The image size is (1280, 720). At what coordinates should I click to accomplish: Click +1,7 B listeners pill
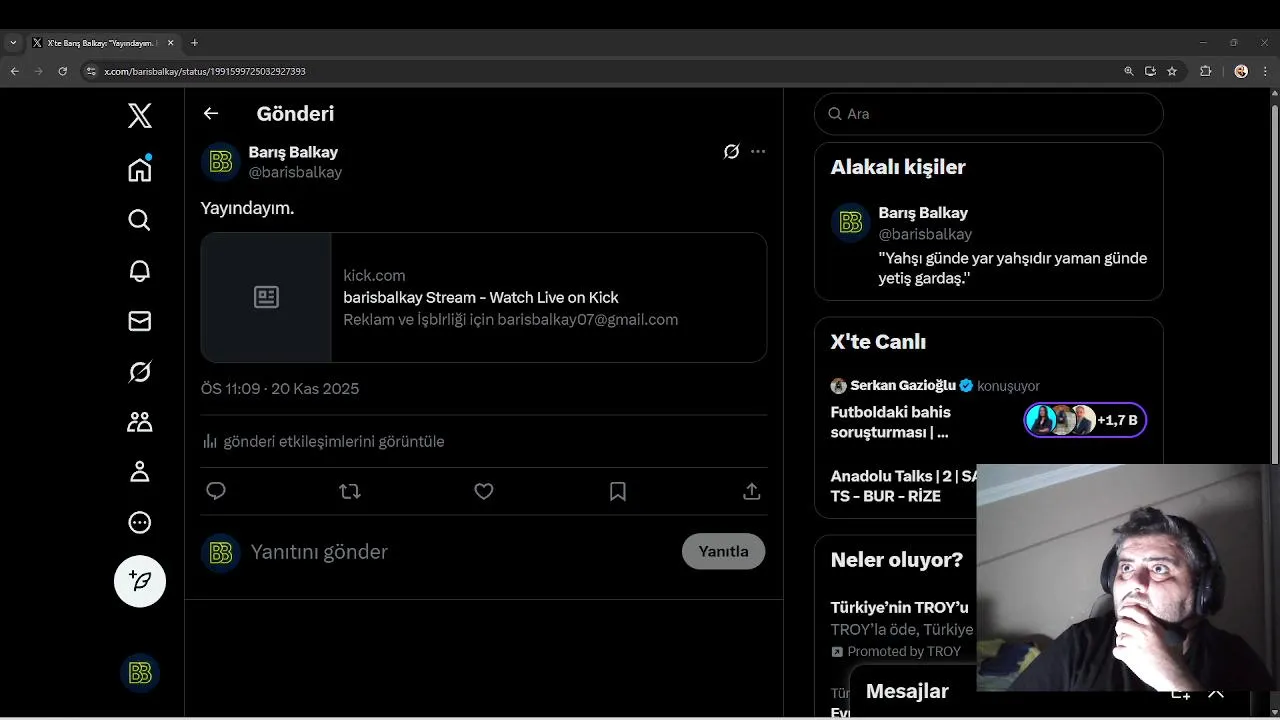tap(1085, 420)
